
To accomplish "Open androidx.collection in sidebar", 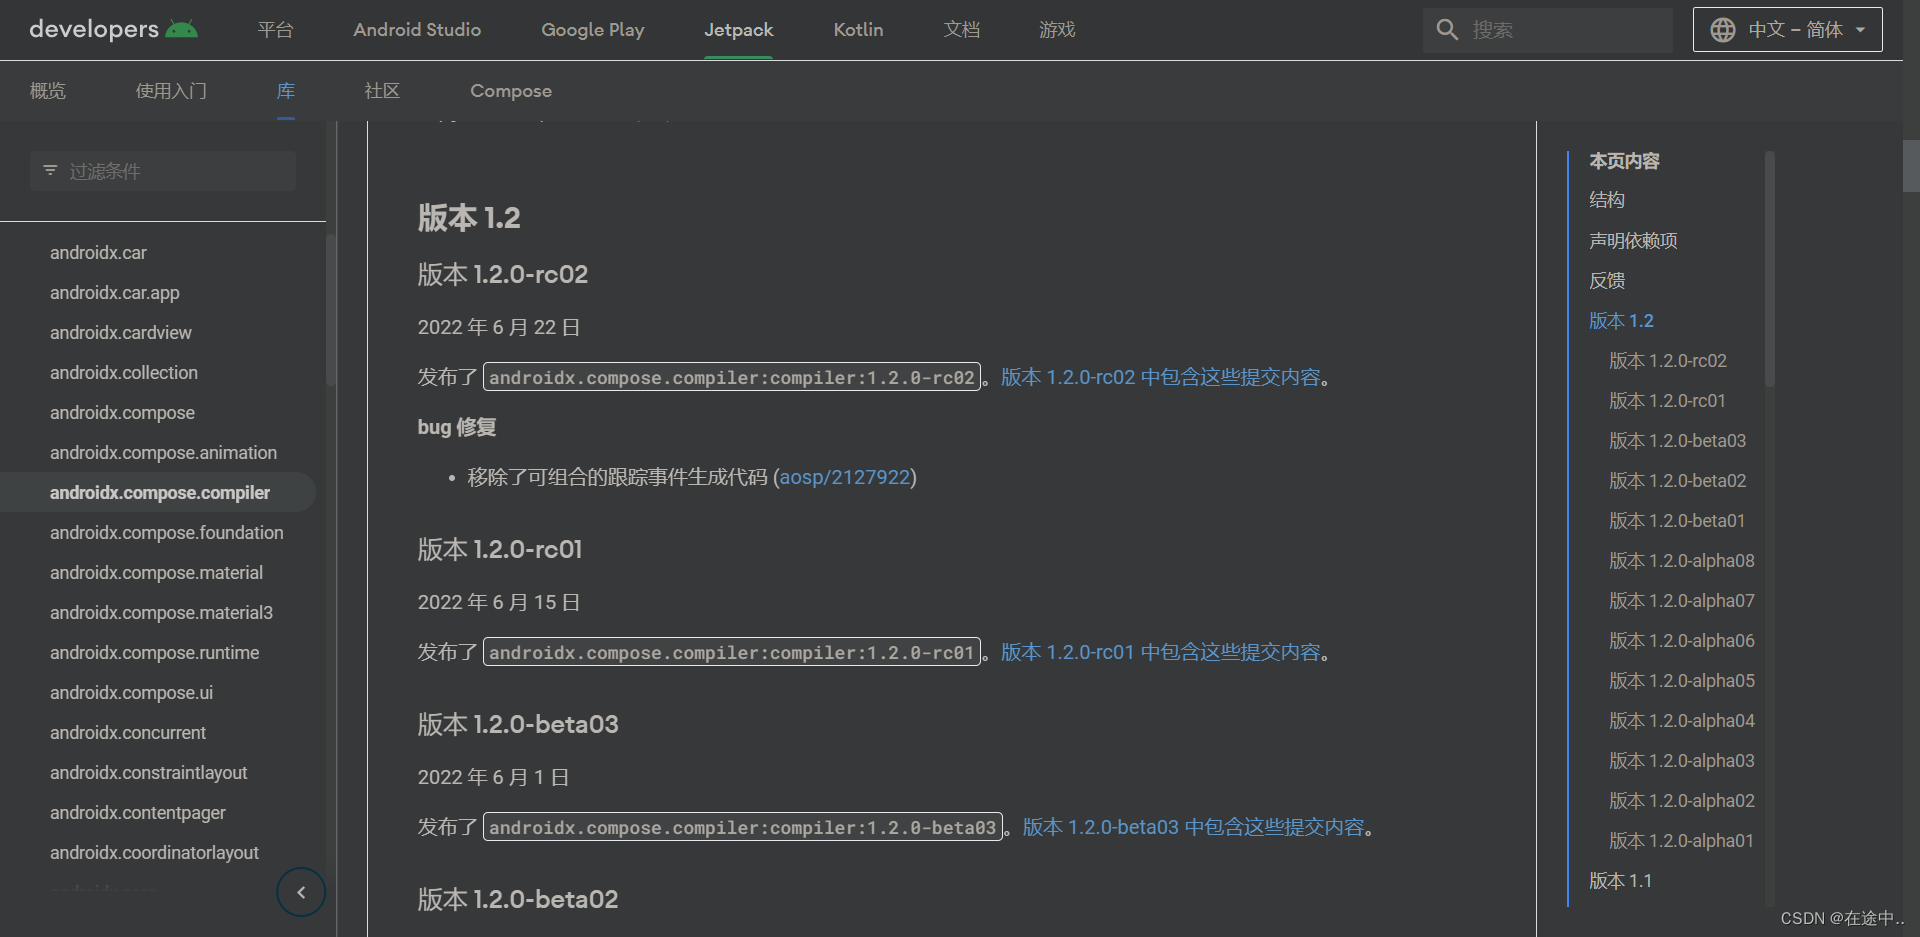I will (x=124, y=373).
